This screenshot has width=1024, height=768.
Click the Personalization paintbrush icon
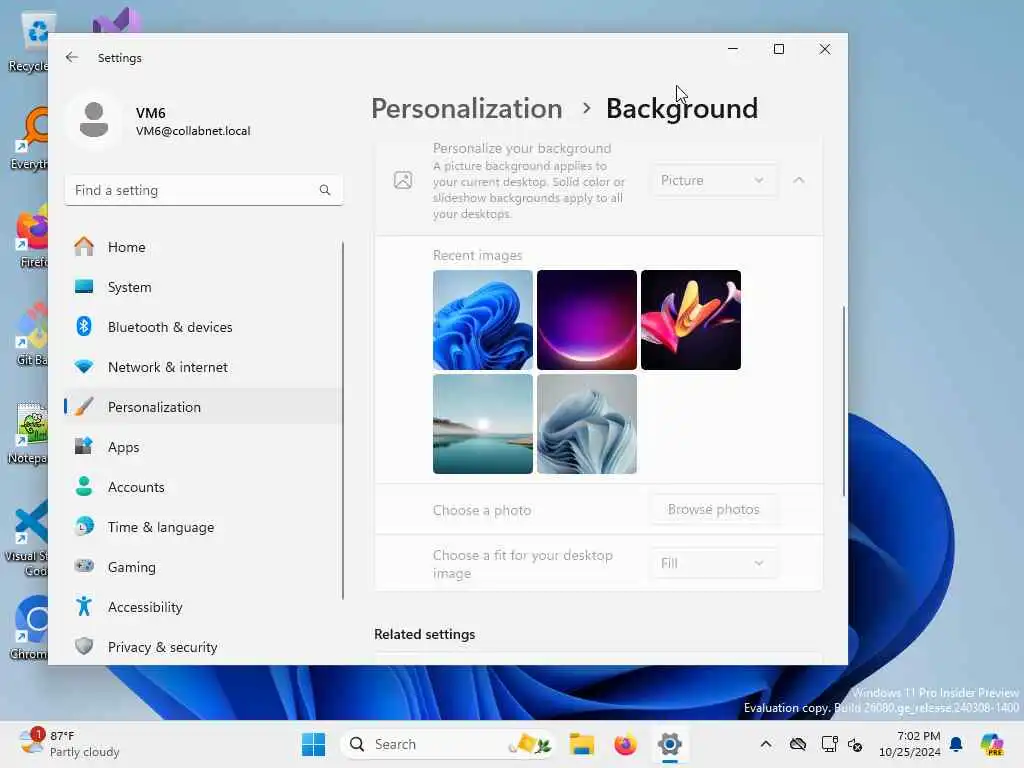point(84,406)
